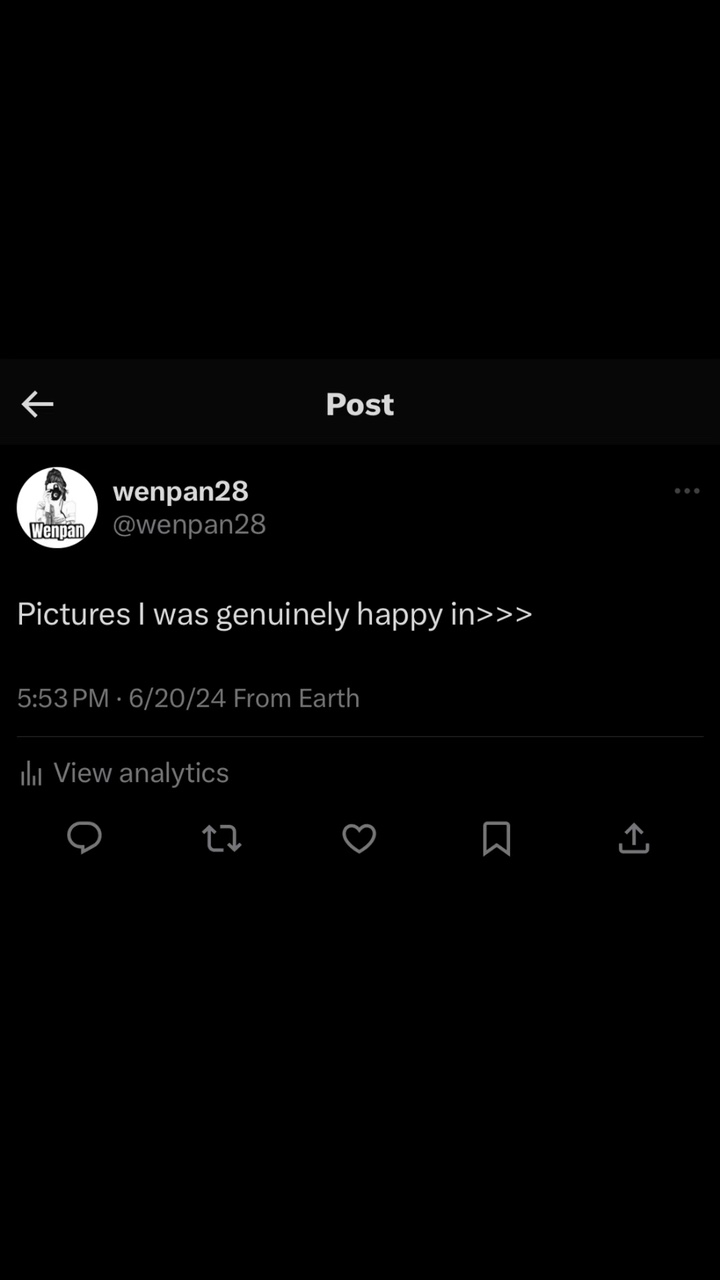Open the reply speech bubble icon
The height and width of the screenshot is (1280, 720).
tap(84, 838)
